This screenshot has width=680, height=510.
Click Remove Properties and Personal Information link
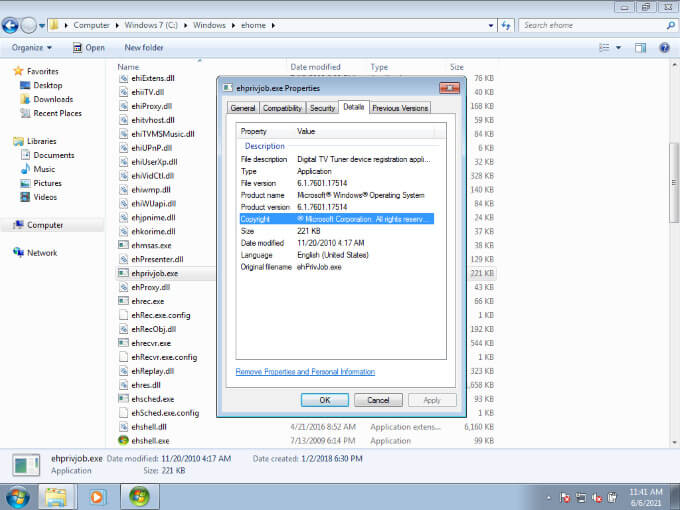pos(305,372)
